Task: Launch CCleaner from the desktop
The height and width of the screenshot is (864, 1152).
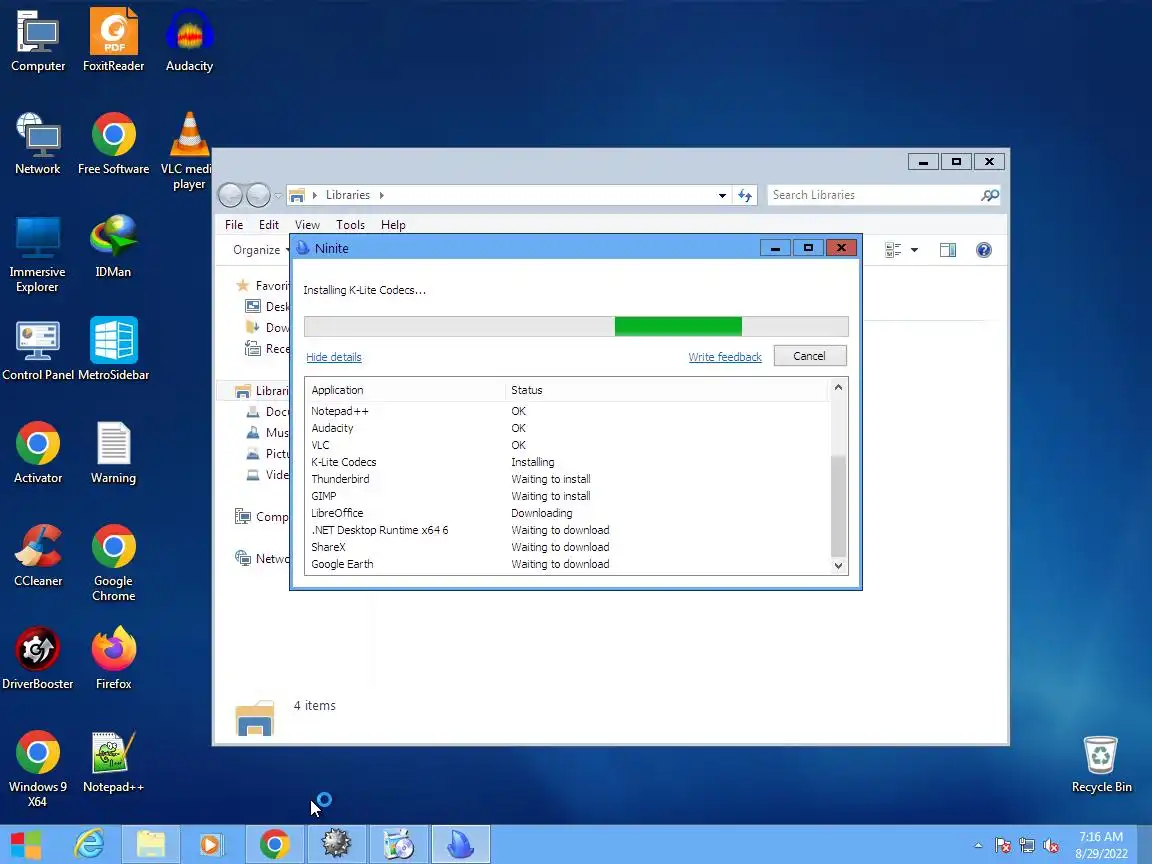Action: pyautogui.click(x=38, y=555)
